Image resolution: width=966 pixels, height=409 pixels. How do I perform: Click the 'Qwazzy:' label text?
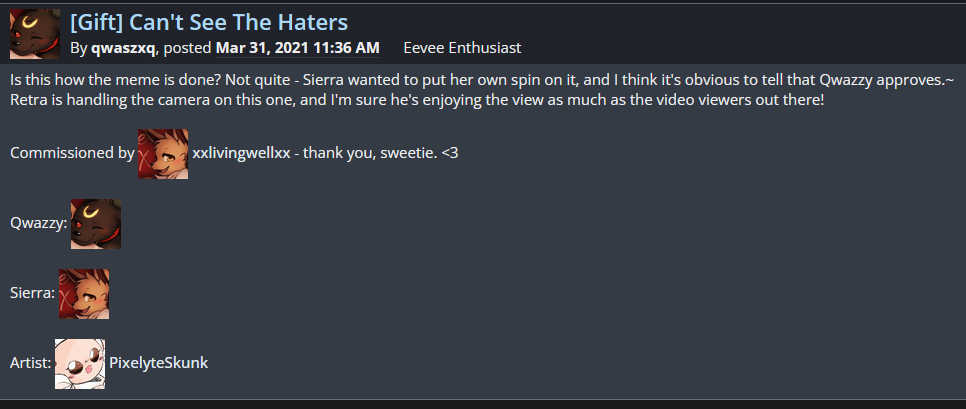(x=38, y=224)
